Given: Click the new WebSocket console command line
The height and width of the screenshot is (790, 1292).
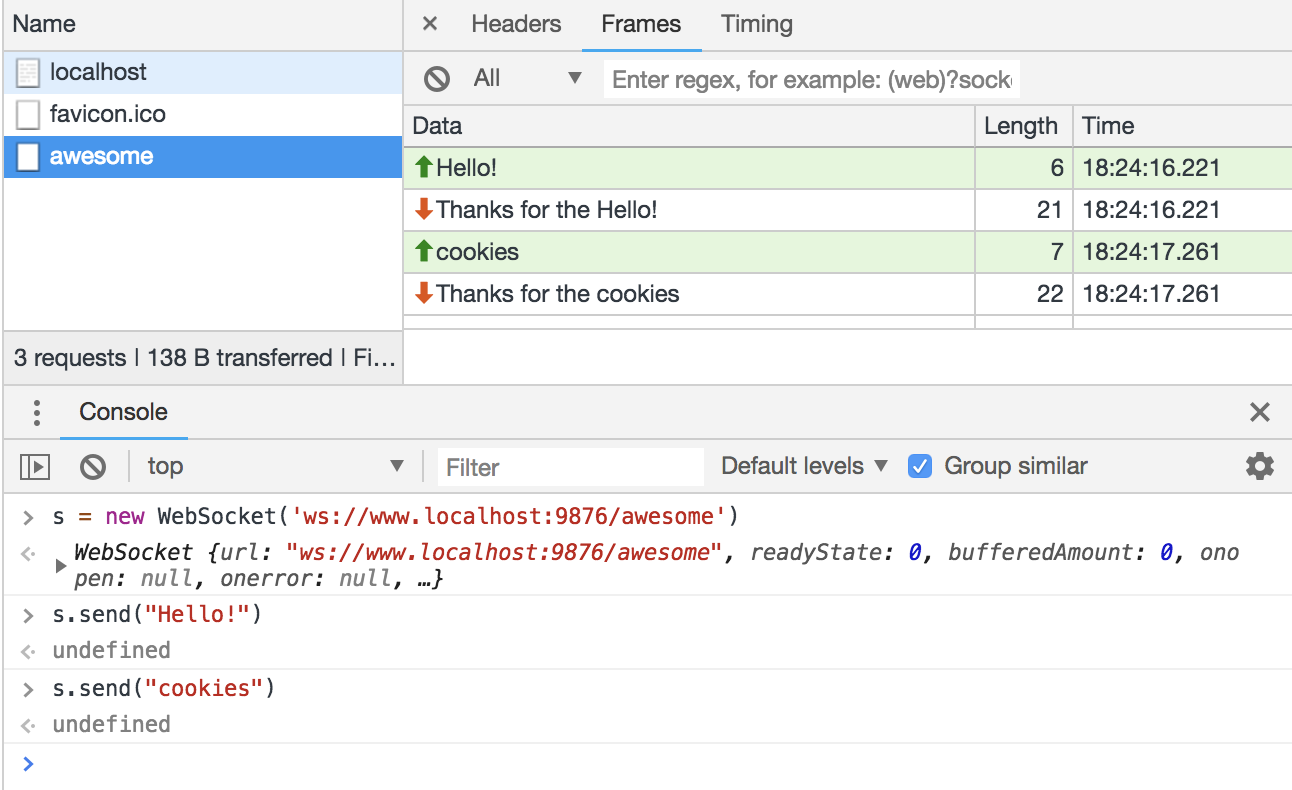Looking at the screenshot, I should [395, 517].
